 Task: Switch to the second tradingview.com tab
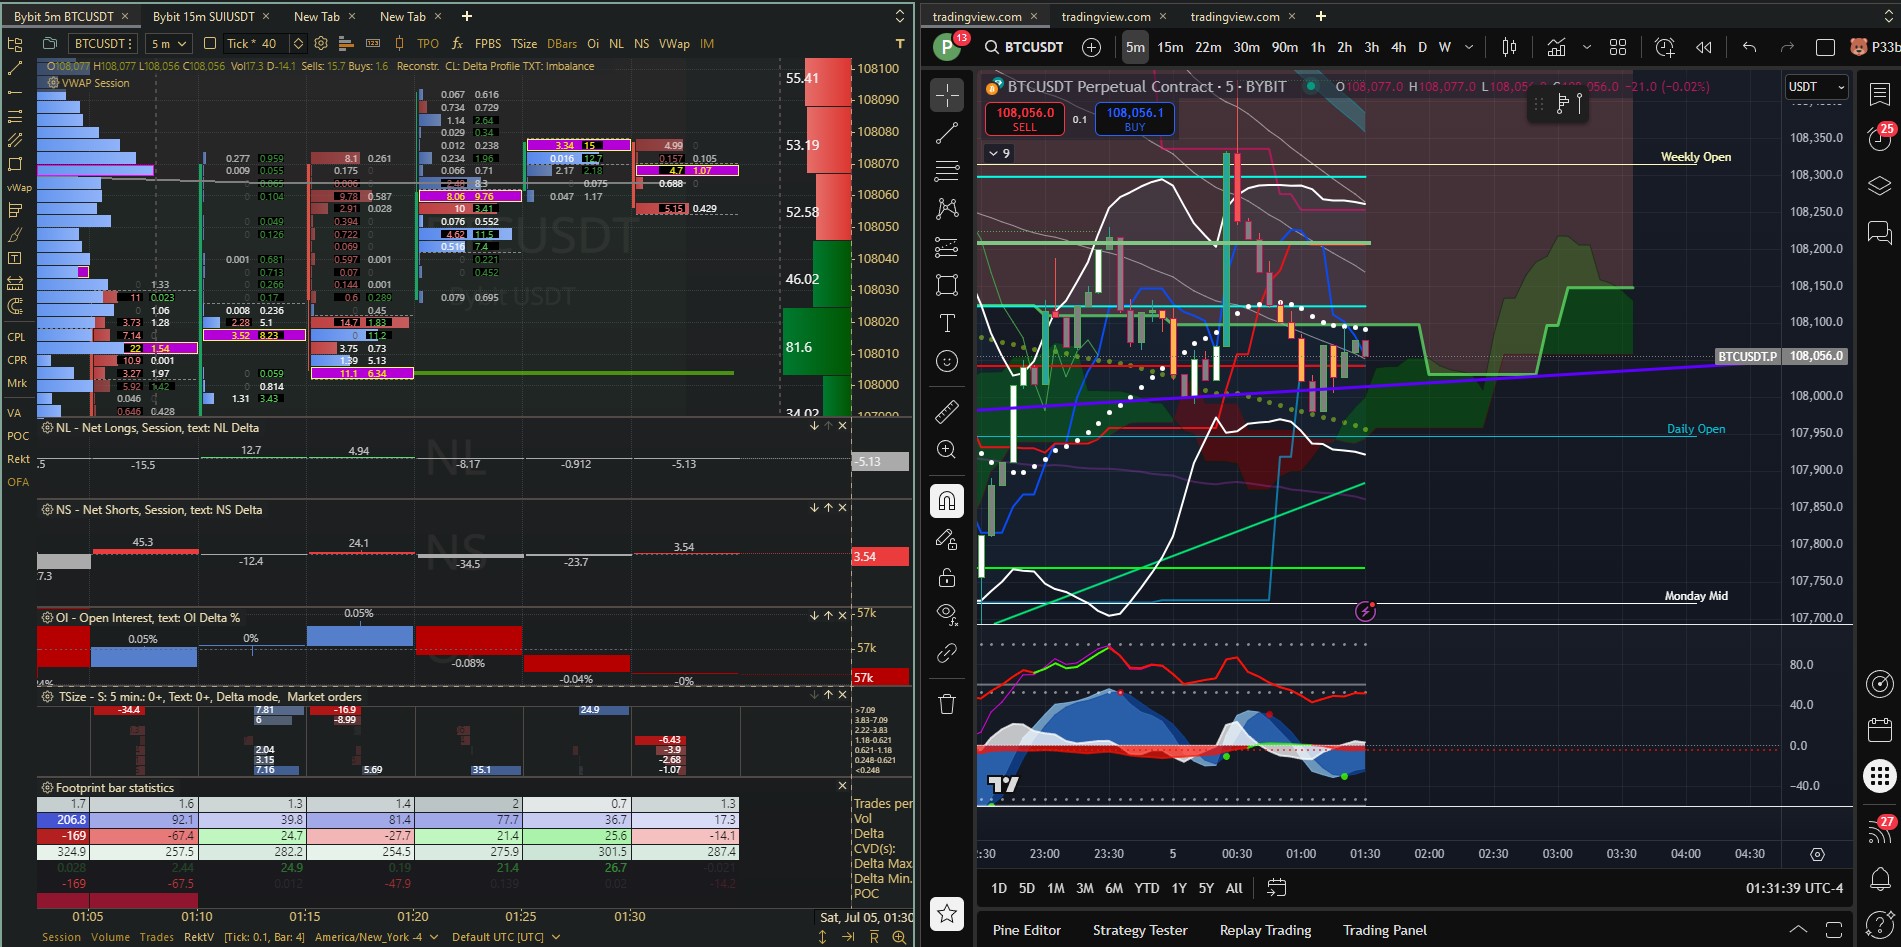pos(1106,16)
